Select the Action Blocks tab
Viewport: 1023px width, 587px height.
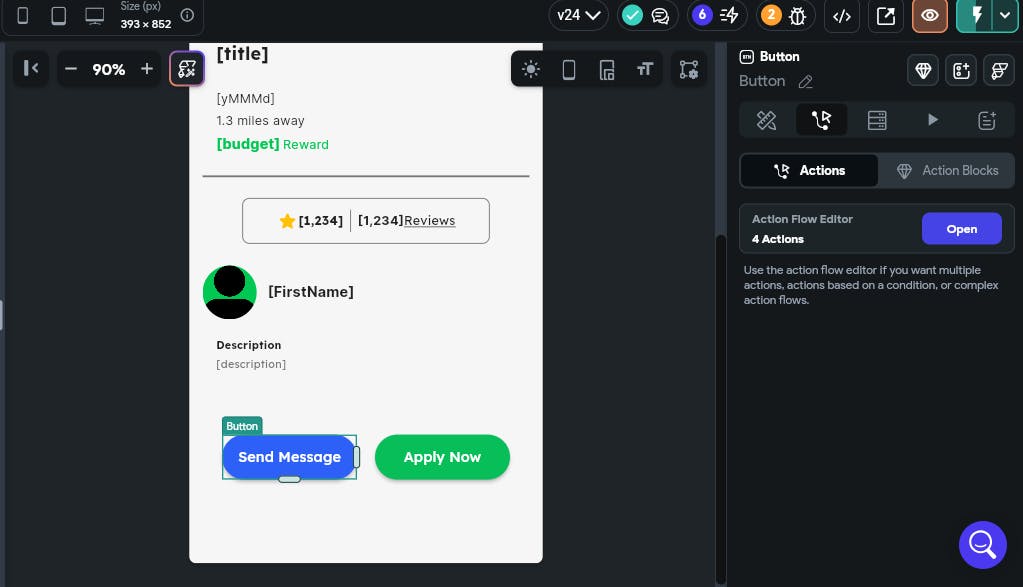tap(946, 170)
